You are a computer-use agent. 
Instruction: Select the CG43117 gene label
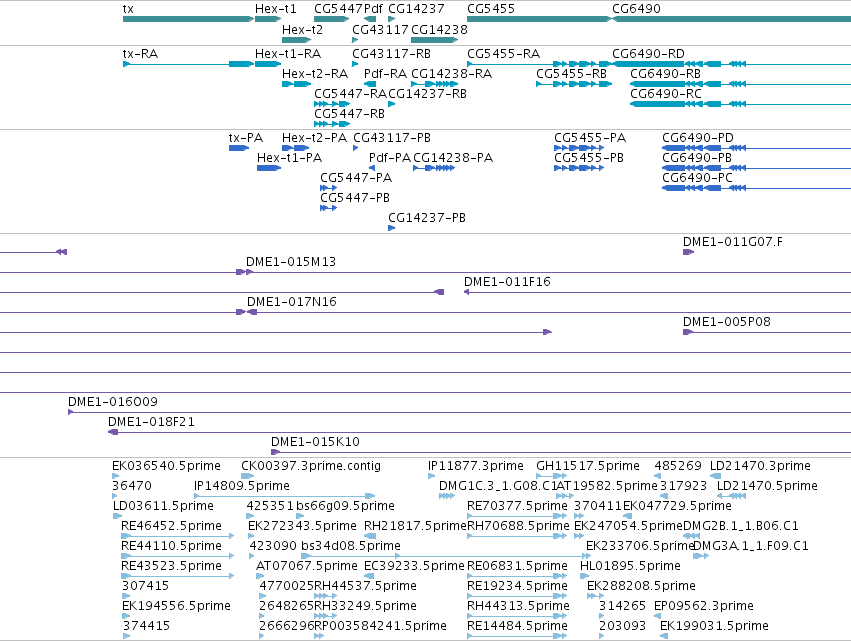(x=380, y=29)
